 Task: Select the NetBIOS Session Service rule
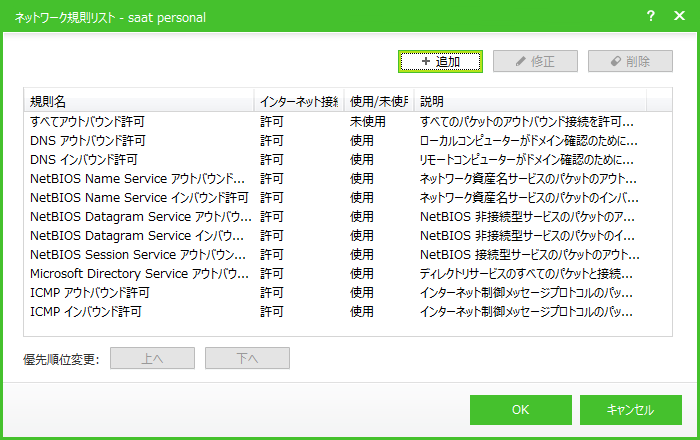pyautogui.click(x=348, y=254)
